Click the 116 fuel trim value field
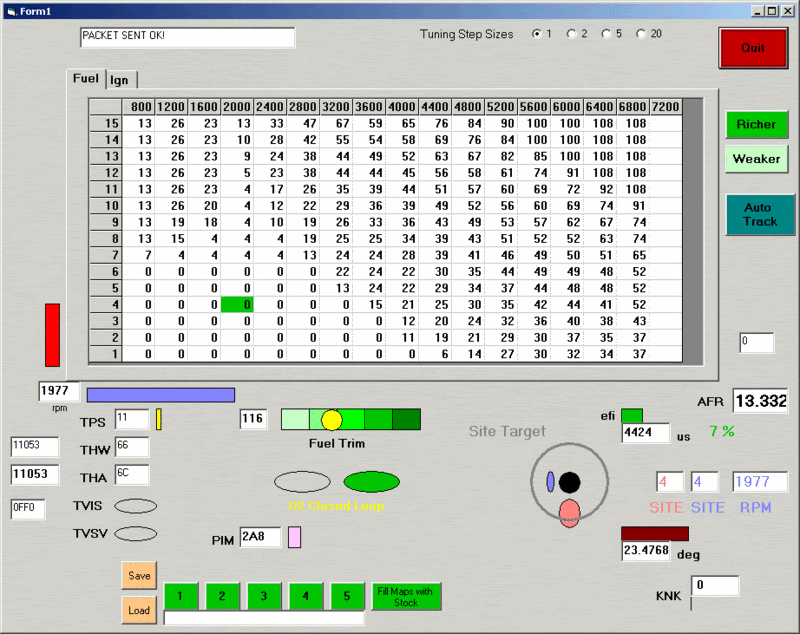The height and width of the screenshot is (634, 800). pyautogui.click(x=254, y=419)
